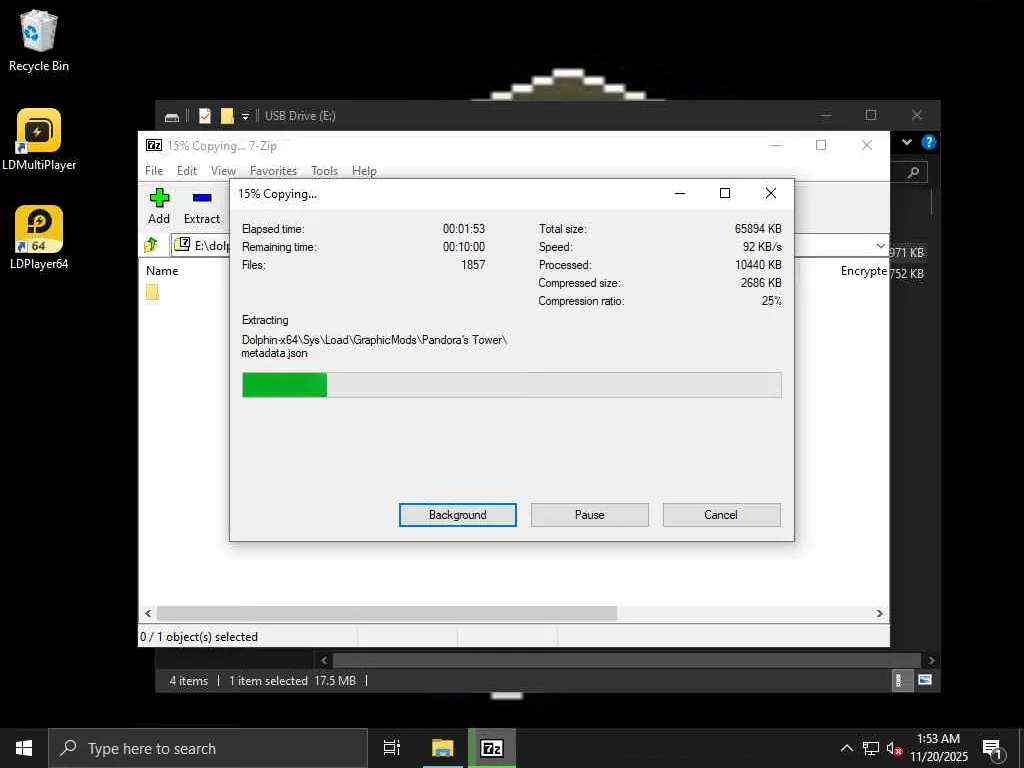Click the taskbar search box
The image size is (1024, 768).
pos(208,748)
